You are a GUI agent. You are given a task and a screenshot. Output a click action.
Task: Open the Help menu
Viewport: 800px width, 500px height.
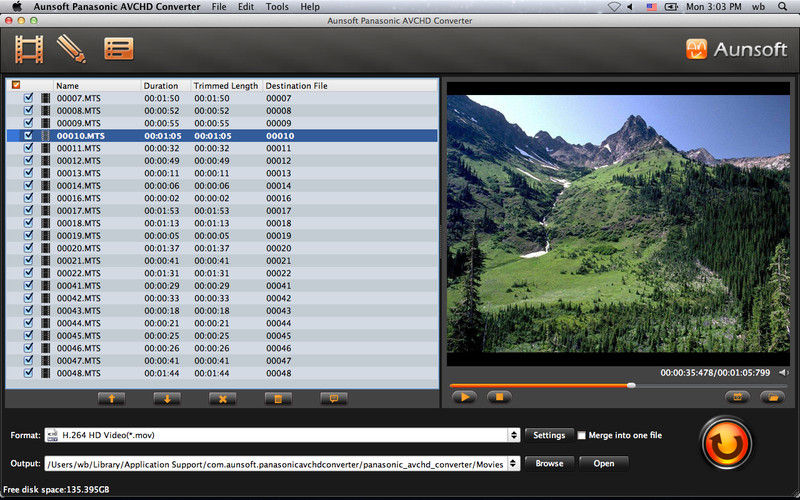click(310, 7)
